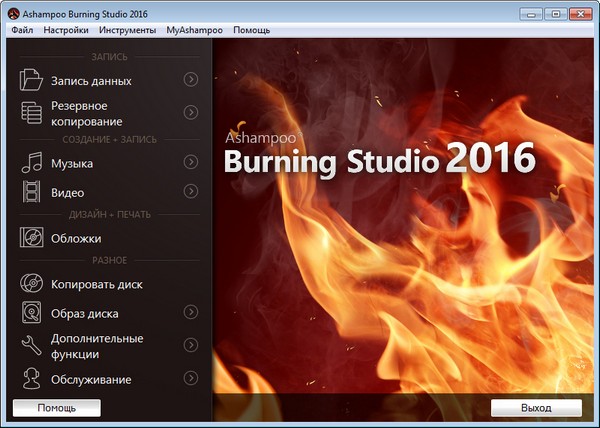600x428 pixels.
Task: Click the headset icon for Обслуживание
Action: pos(32,379)
